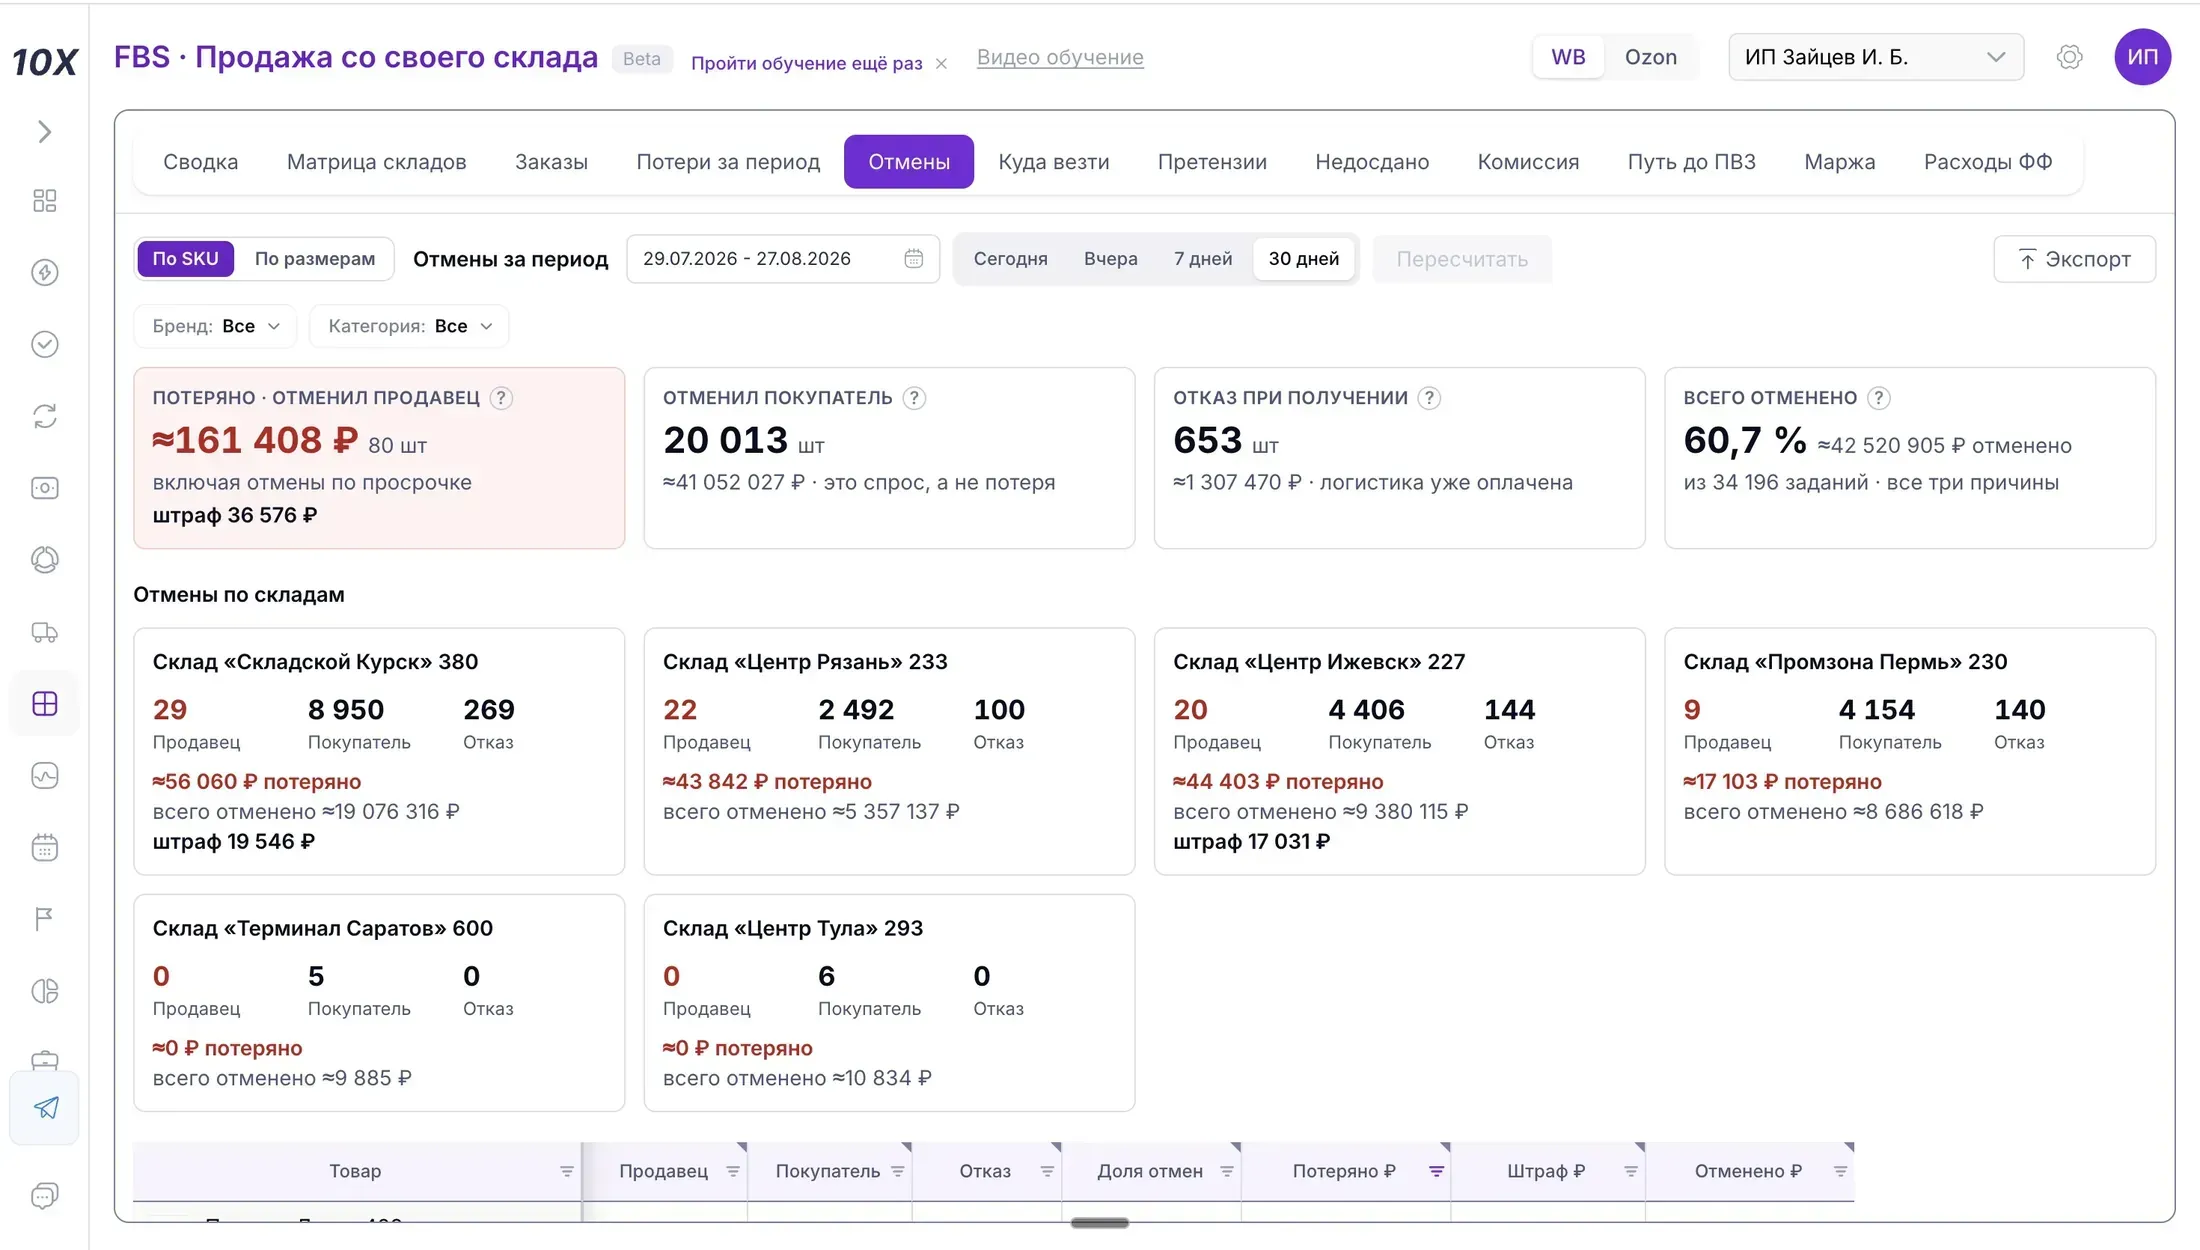The image size is (2200, 1250).
Task: Show help for Отказ при получении card
Action: 1430,398
